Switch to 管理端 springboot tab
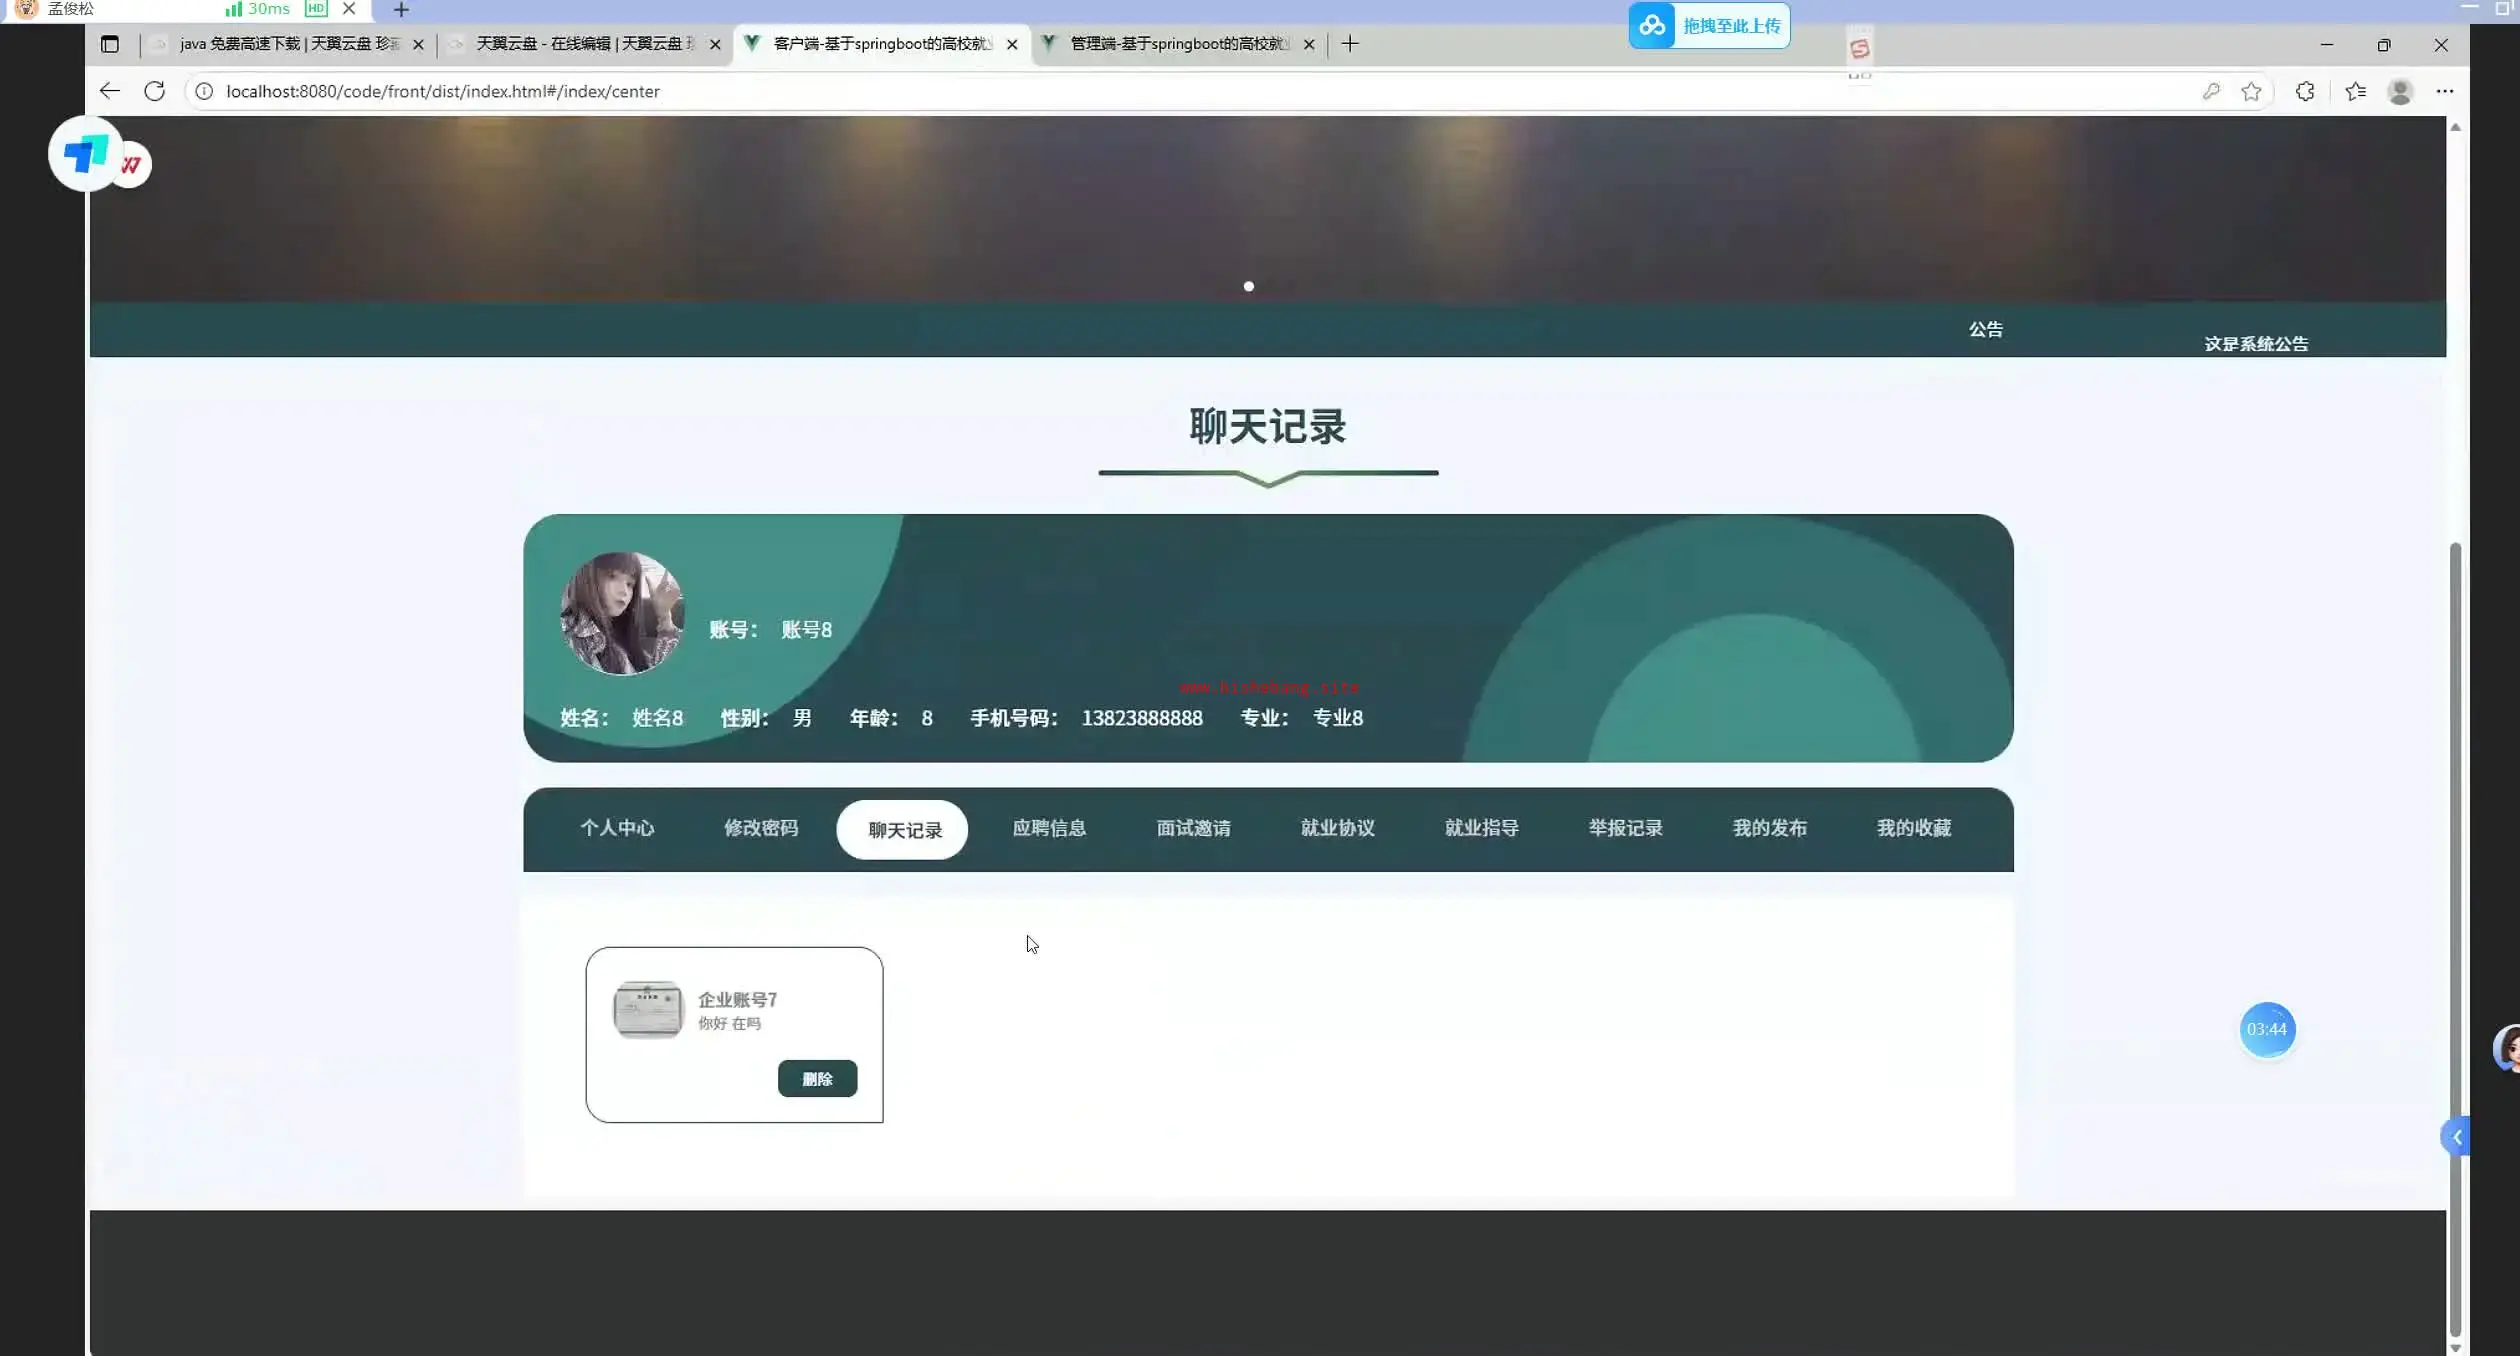Viewport: 2520px width, 1356px height. pos(1178,44)
